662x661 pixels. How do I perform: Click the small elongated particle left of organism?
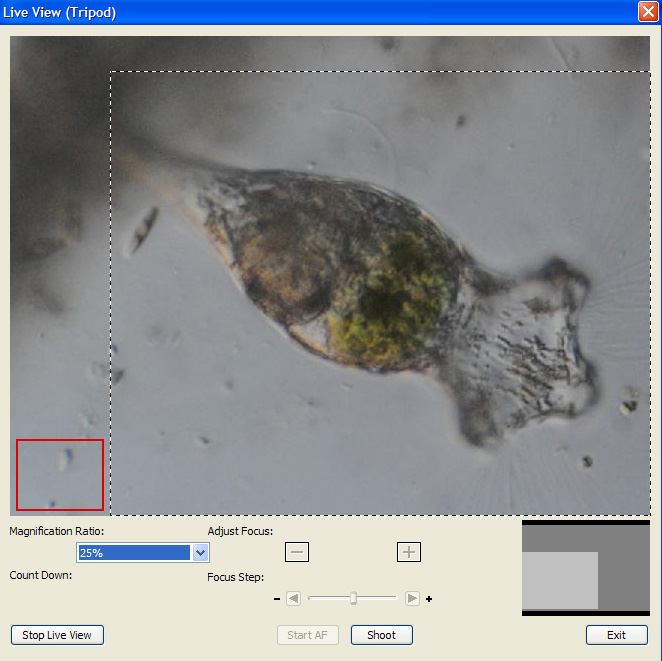(143, 230)
